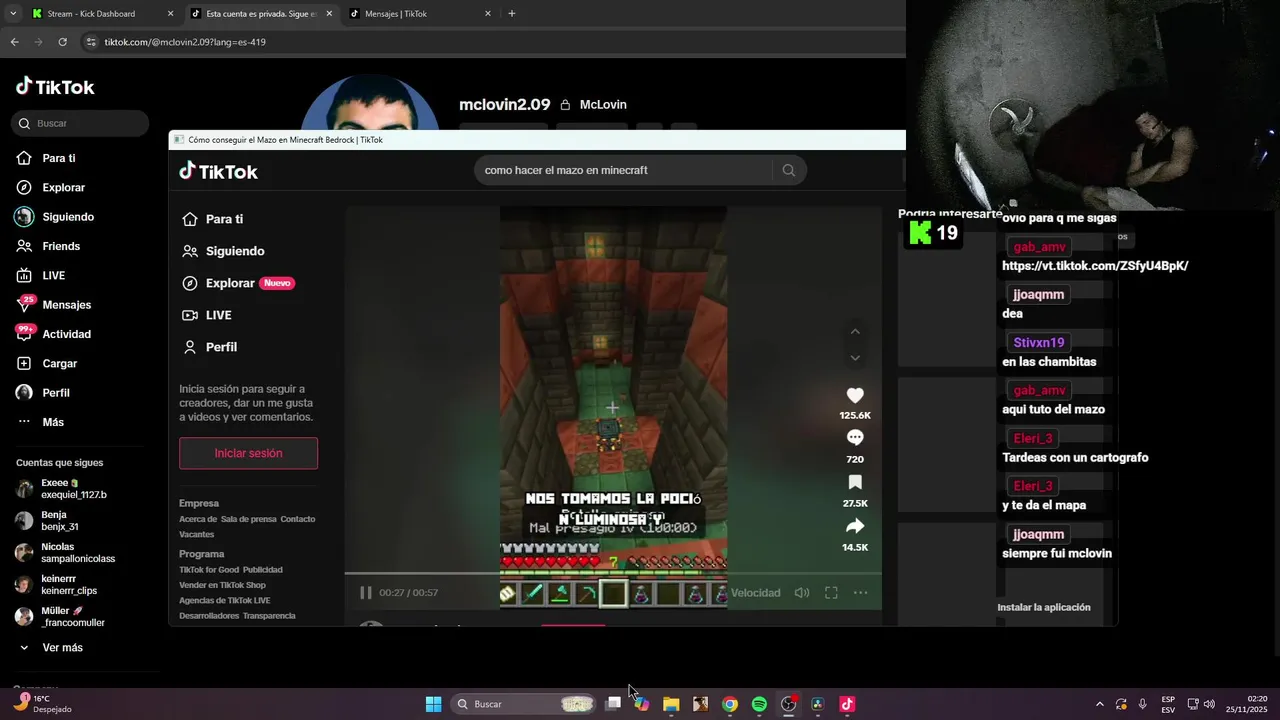Expand Ver más followed accounts
Viewport: 1280px width, 720px height.
coord(51,648)
